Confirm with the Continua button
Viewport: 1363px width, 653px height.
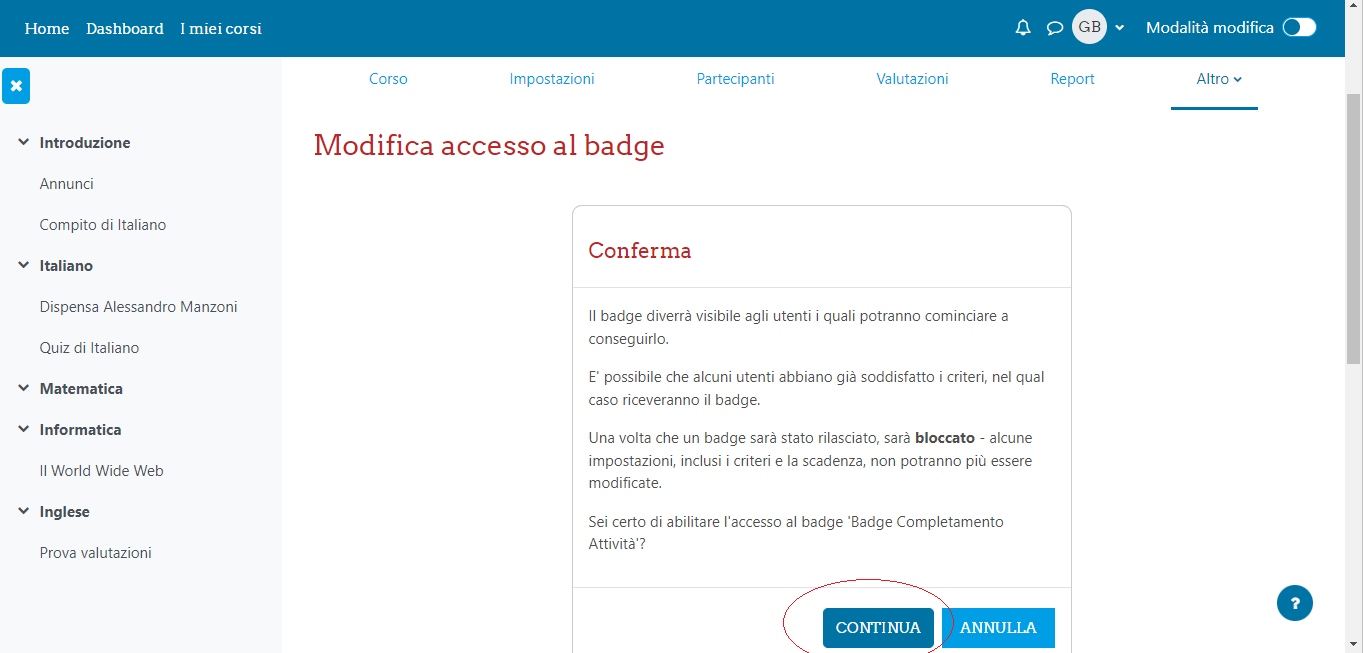[x=878, y=628]
